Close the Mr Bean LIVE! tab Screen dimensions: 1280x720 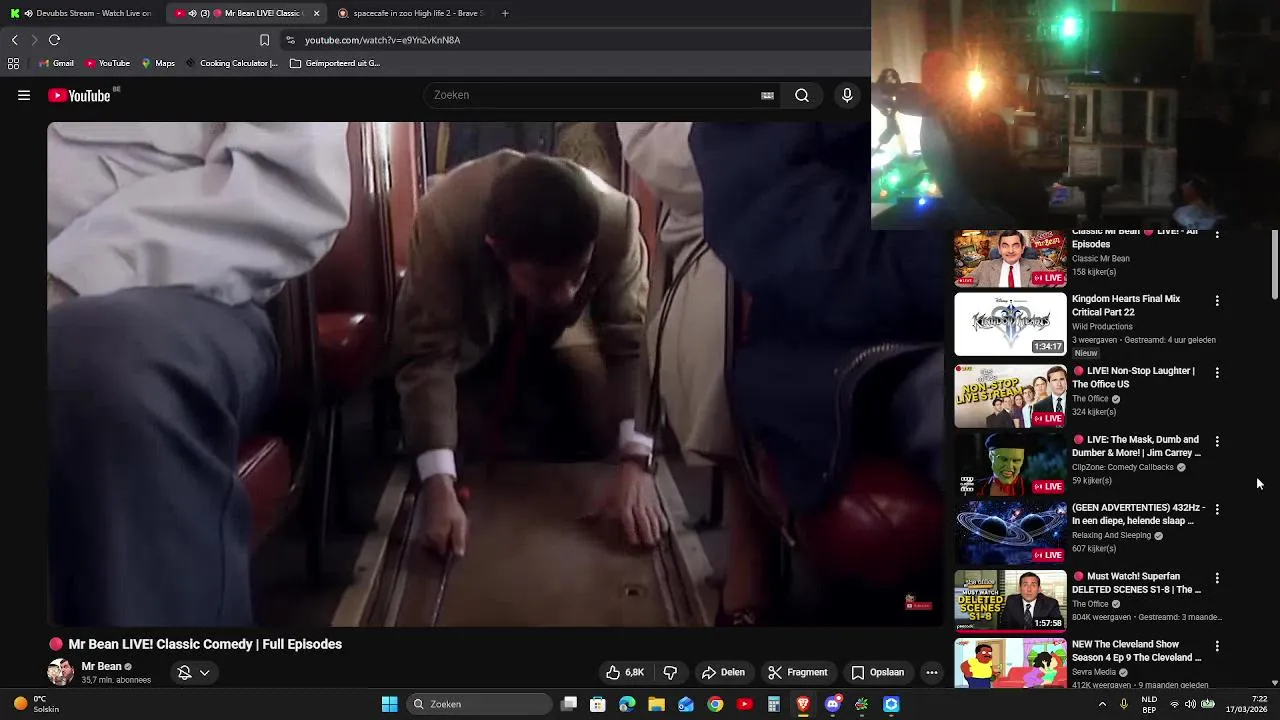pyautogui.click(x=317, y=13)
